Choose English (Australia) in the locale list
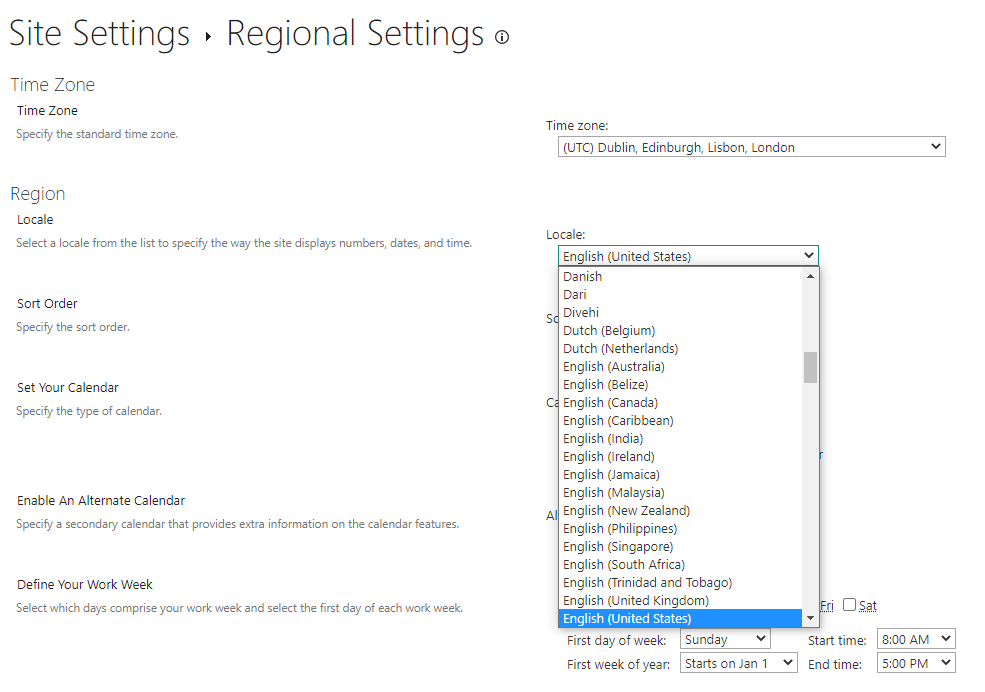 pos(614,366)
